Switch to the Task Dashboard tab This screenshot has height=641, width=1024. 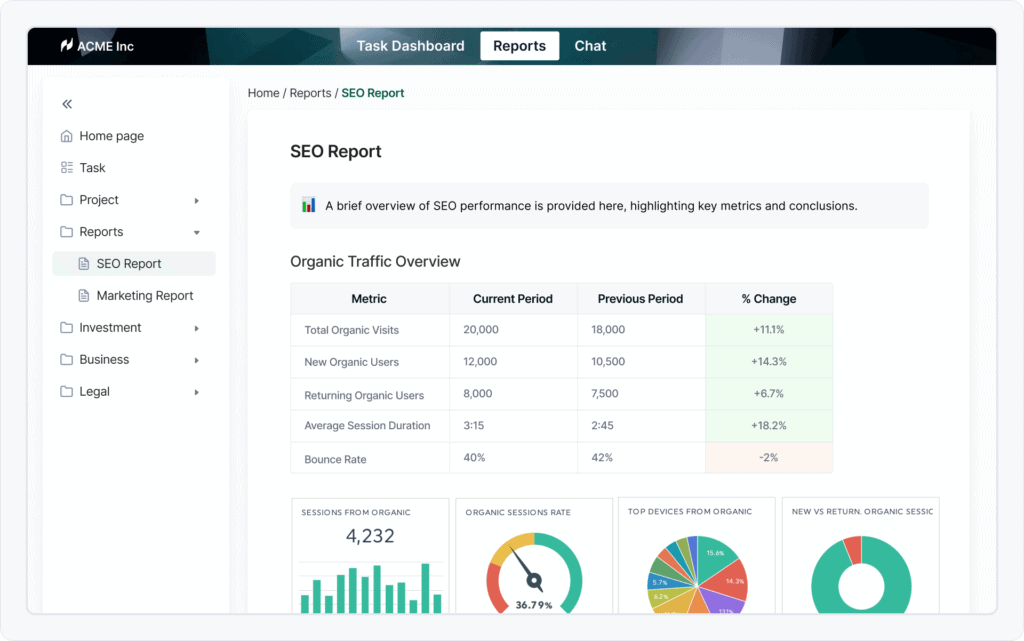click(410, 46)
